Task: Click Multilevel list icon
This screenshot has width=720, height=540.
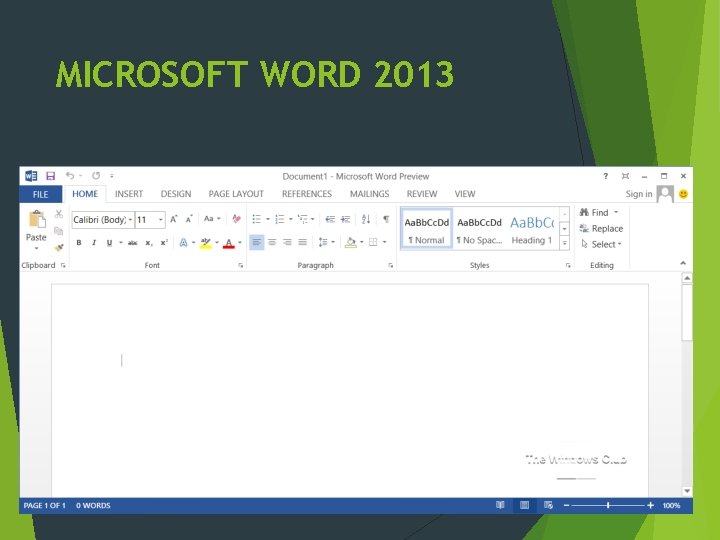Action: coord(303,219)
